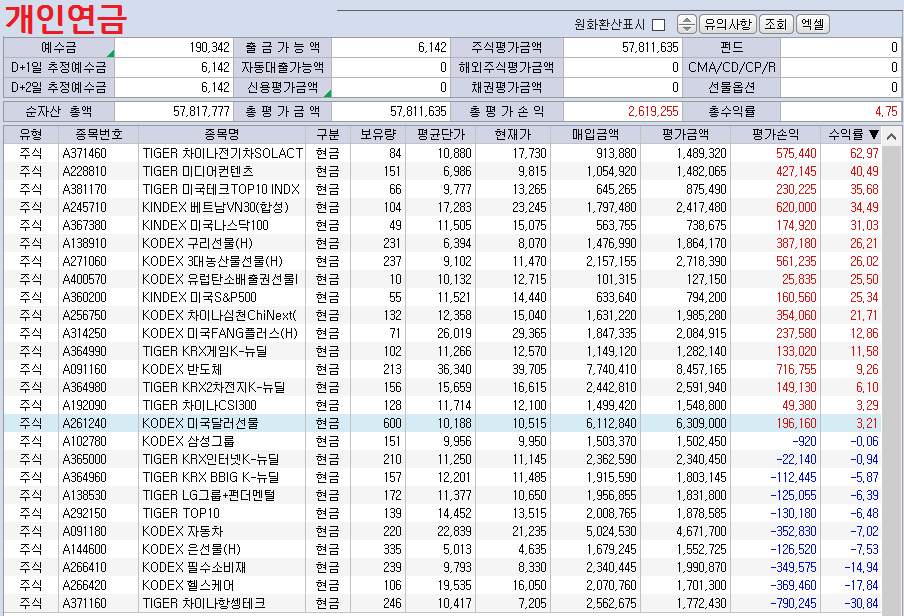Click the 예수금 value 190,342
Image resolution: width=904 pixels, height=616 pixels.
pos(210,47)
